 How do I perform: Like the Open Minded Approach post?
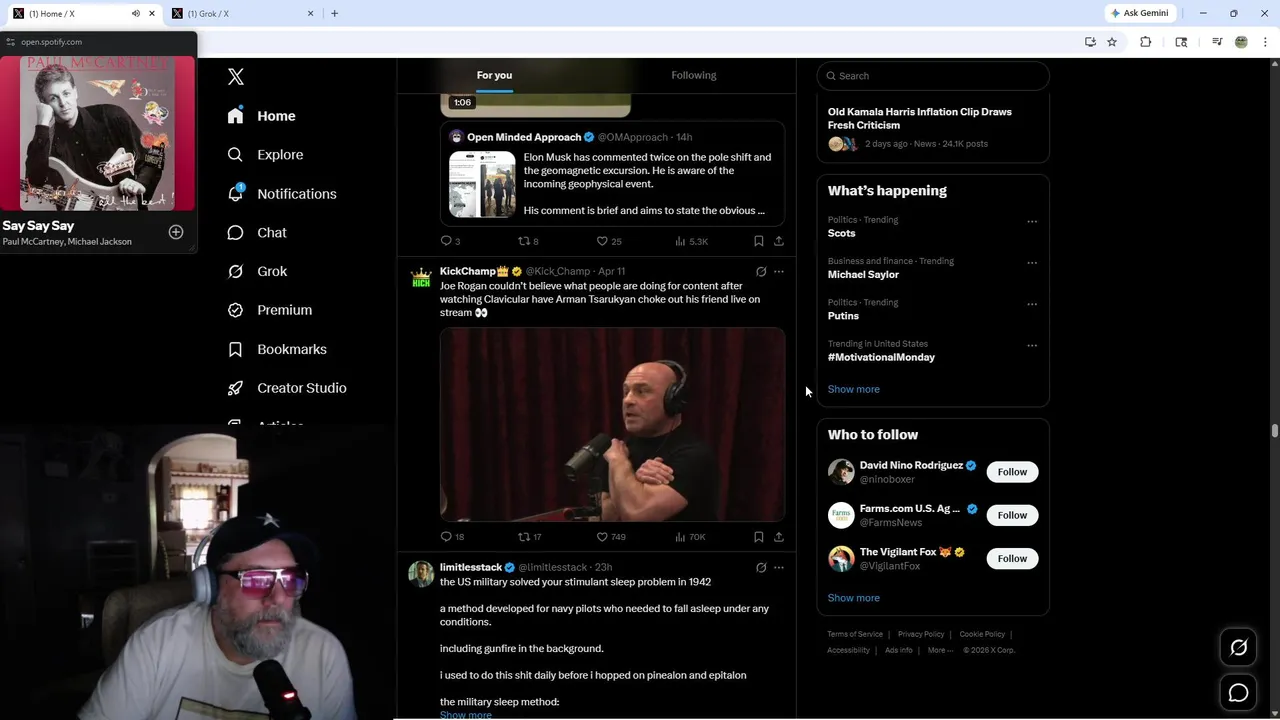(x=608, y=241)
